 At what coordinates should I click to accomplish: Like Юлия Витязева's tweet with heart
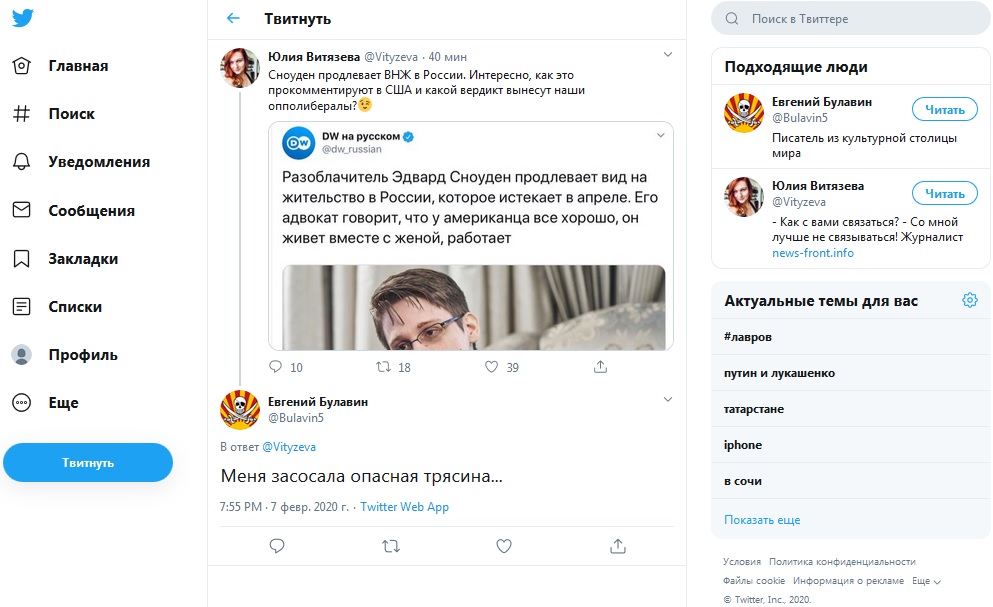pos(491,367)
